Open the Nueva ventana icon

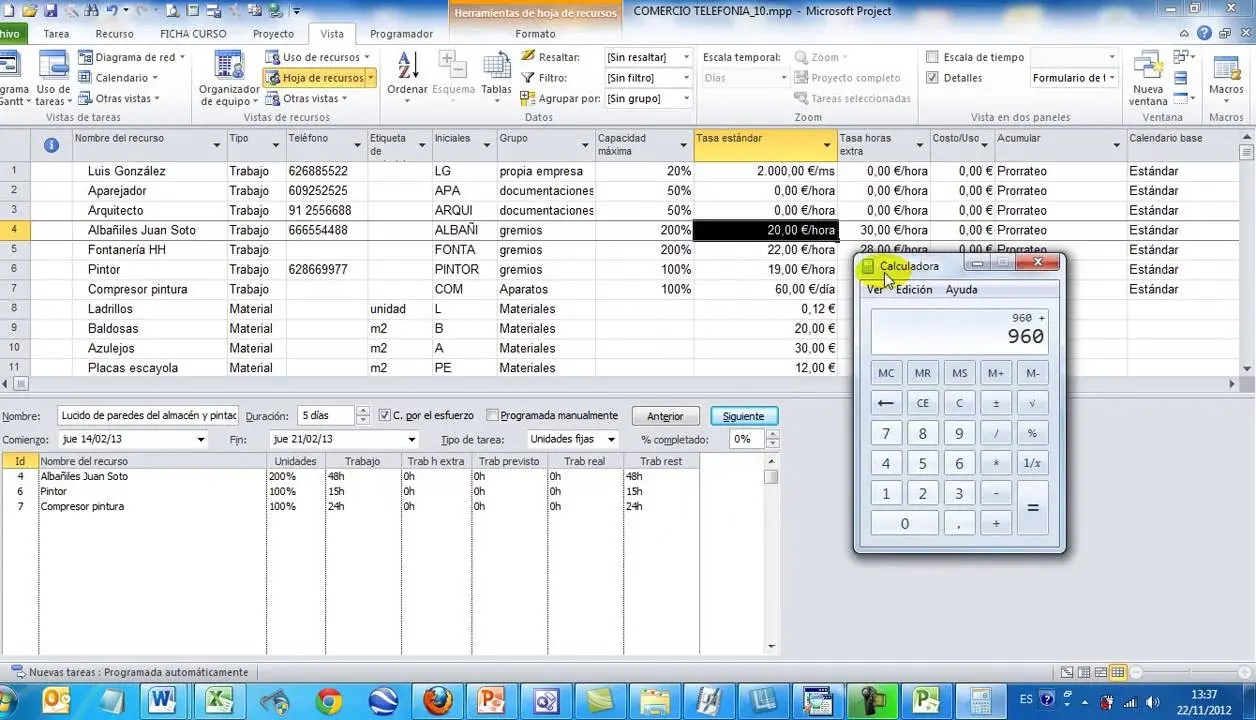point(1148,78)
